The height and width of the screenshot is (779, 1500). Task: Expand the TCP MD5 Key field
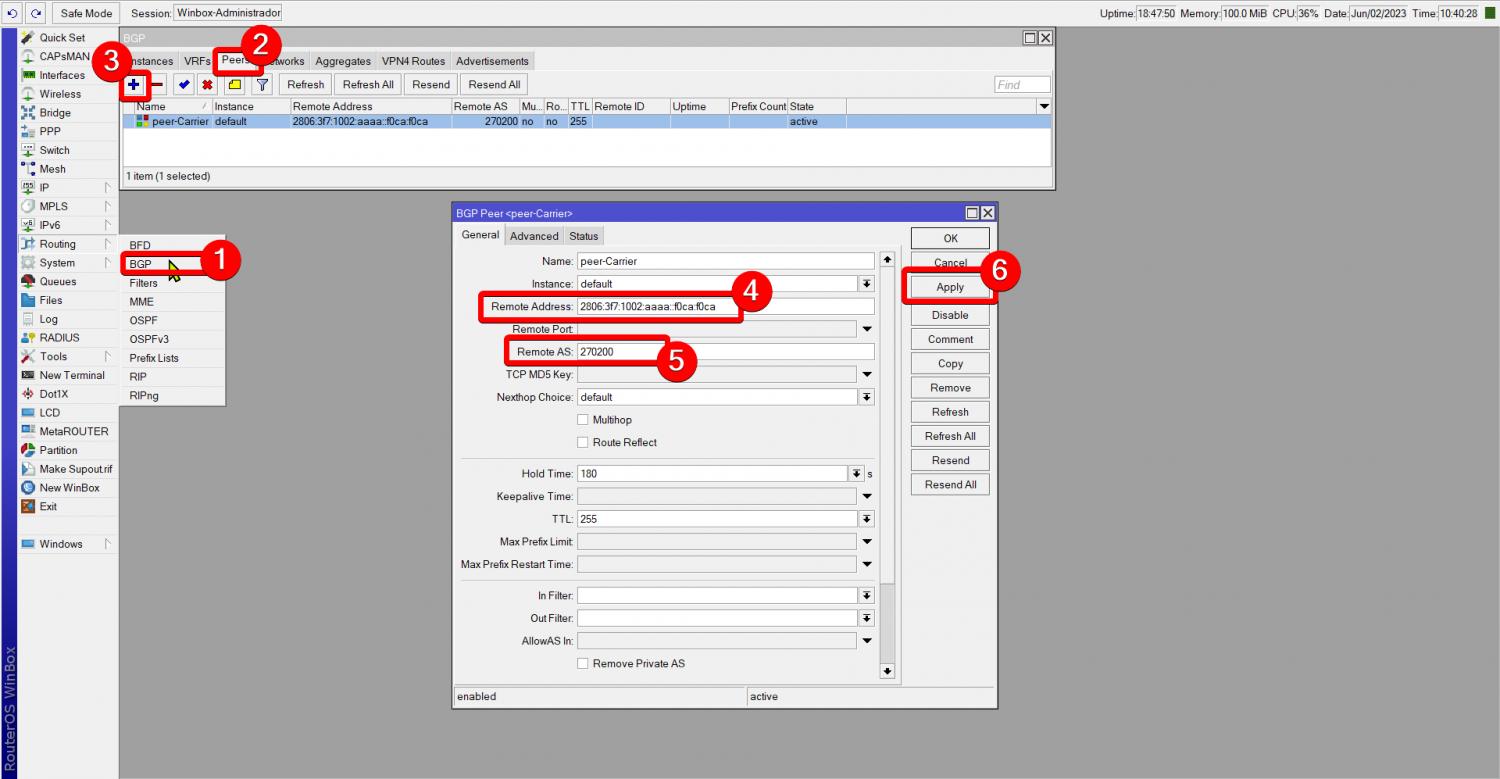[866, 375]
